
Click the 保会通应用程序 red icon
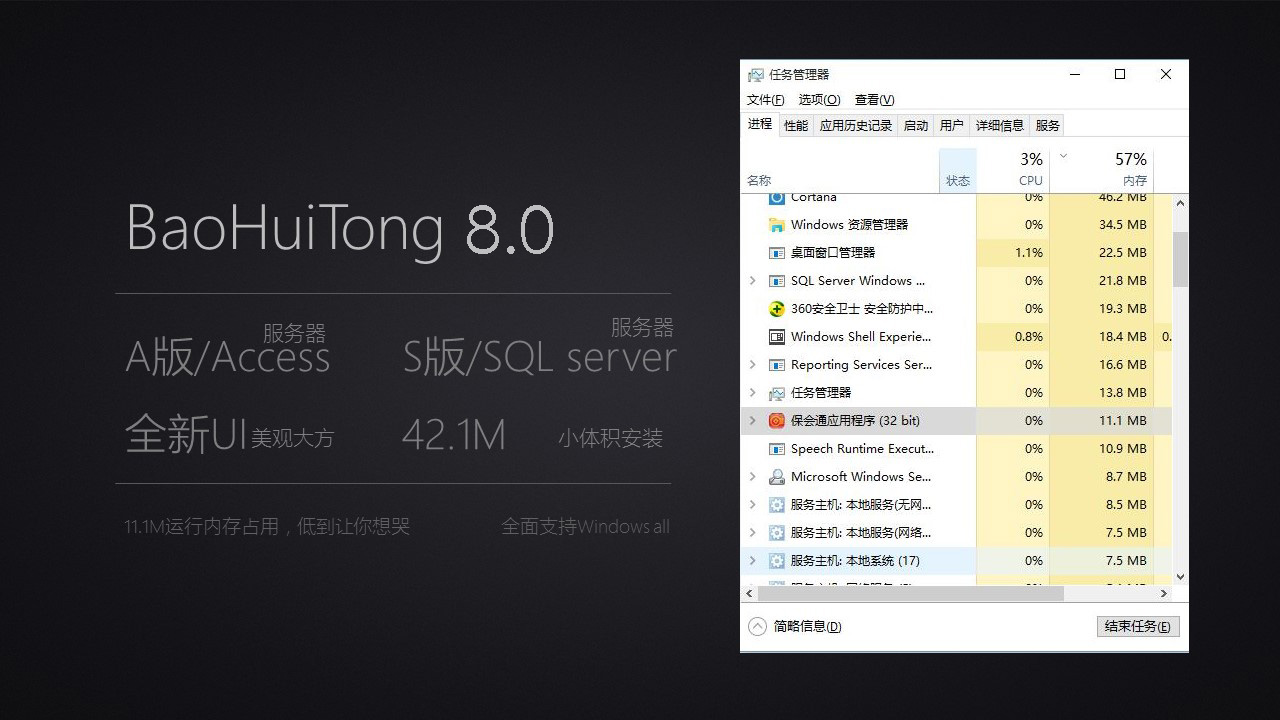click(776, 421)
